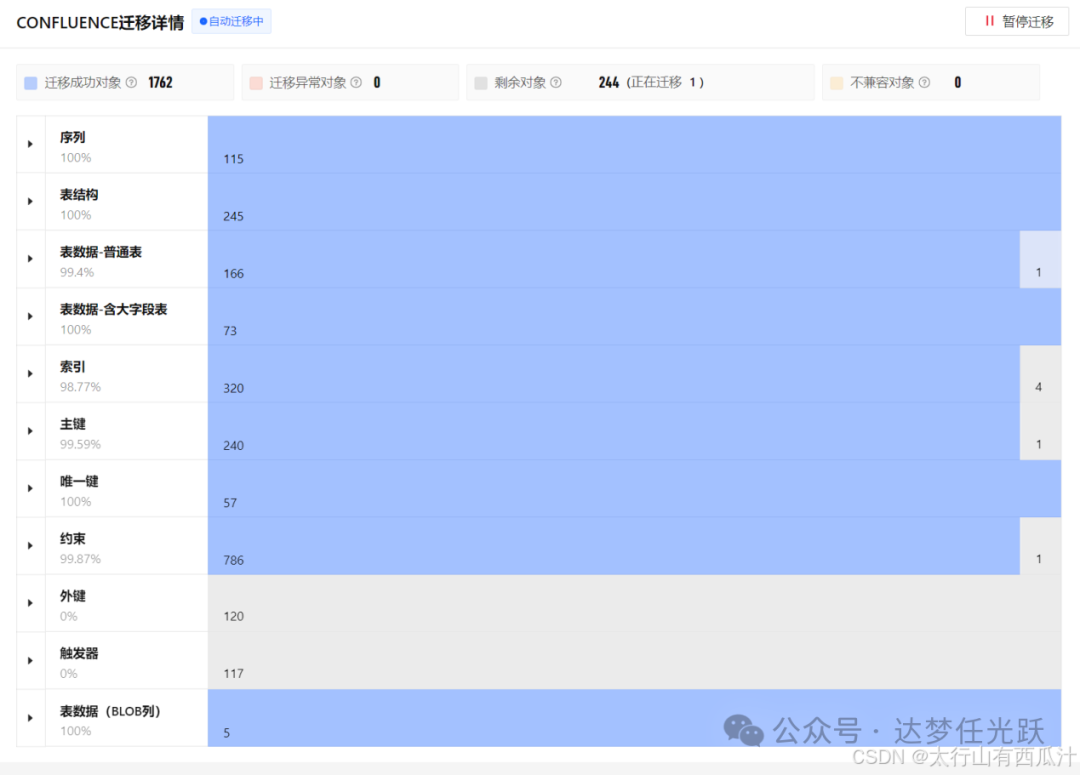Screen dimensions: 1080x775
Task: Click remaining segment 4 in 索引 row
Action: pyautogui.click(x=1041, y=373)
